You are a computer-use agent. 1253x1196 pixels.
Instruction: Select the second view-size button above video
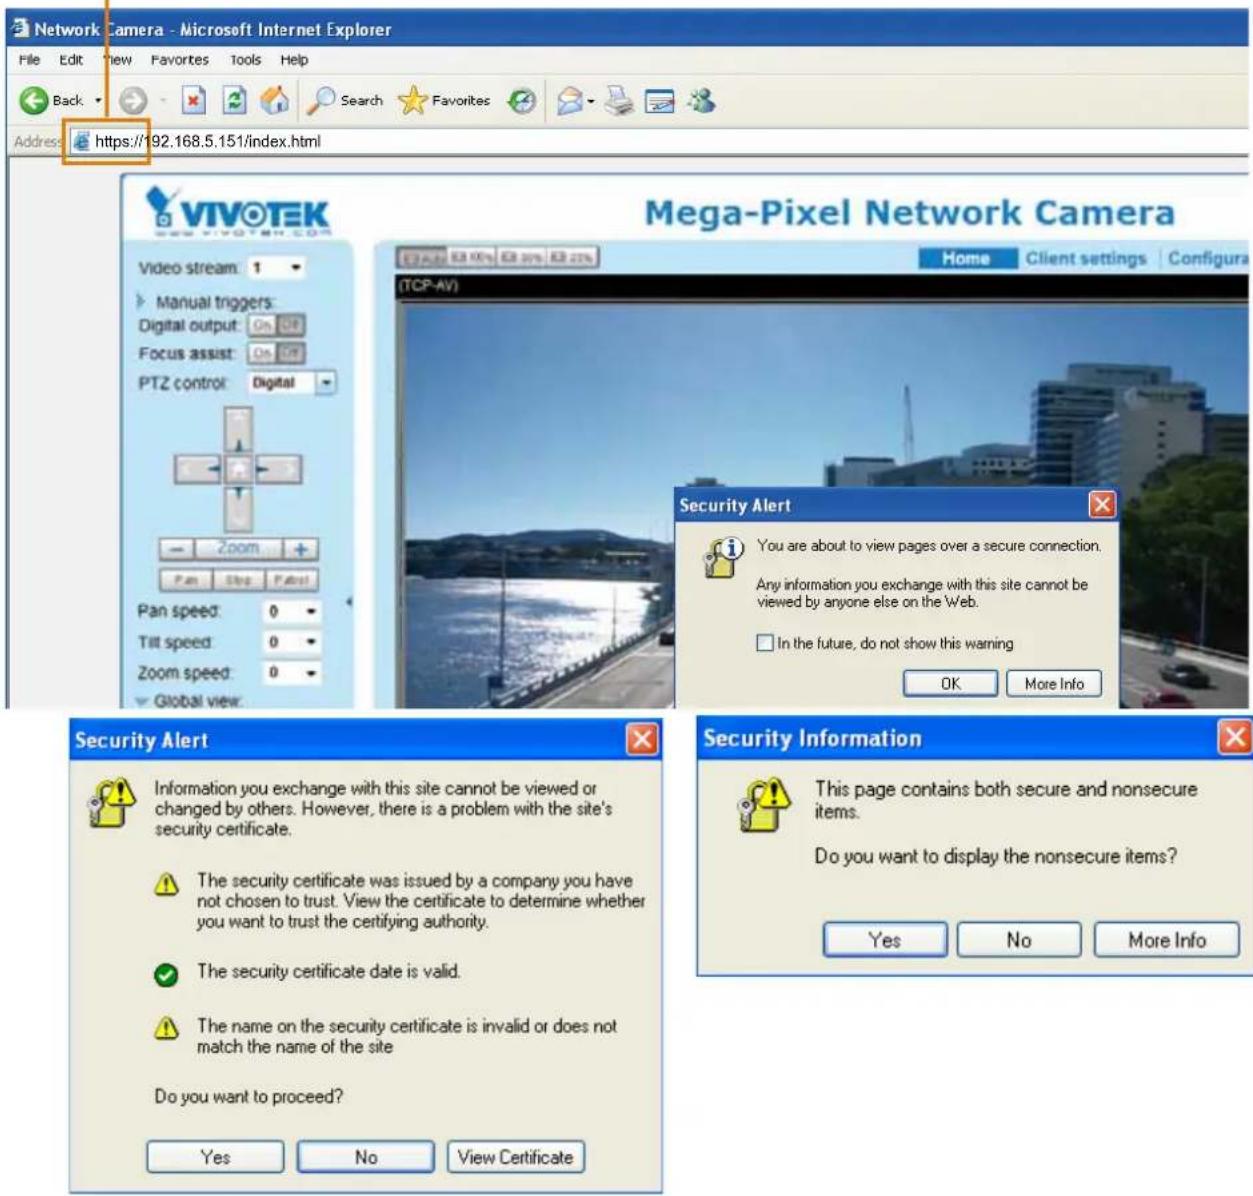click(472, 258)
